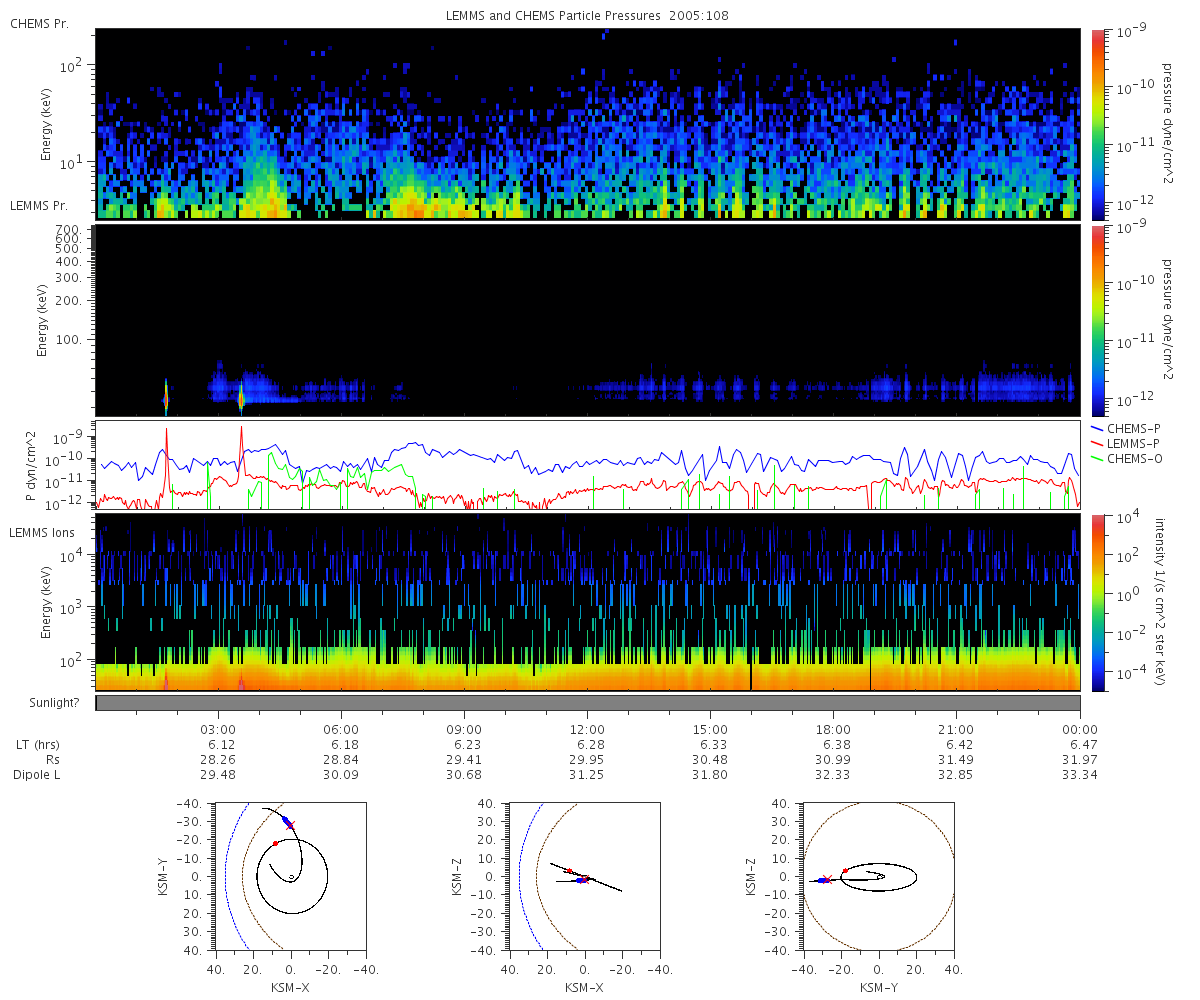Click the LEMMS Ions intensity color bar

(1098, 603)
